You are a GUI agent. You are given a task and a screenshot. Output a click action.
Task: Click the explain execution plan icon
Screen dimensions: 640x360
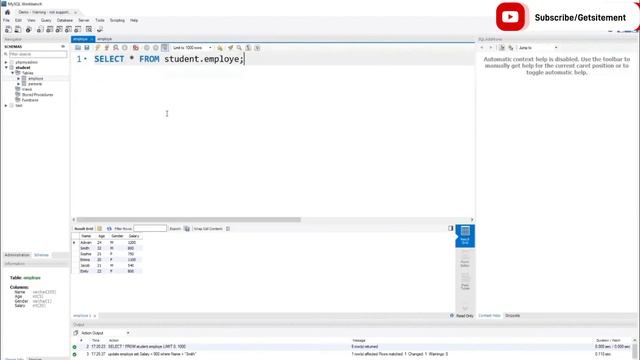click(x=116, y=48)
